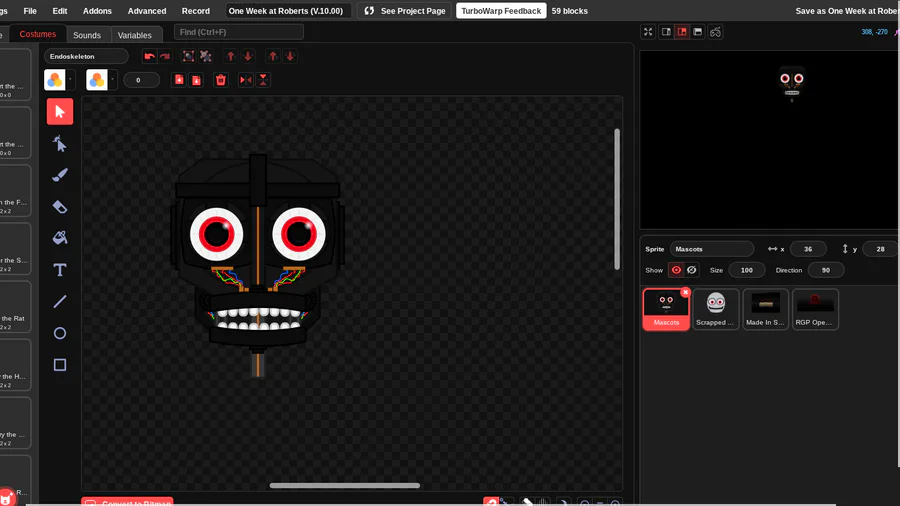Click the sprite Size field
Viewport: 900px width, 506px height.
point(747,270)
